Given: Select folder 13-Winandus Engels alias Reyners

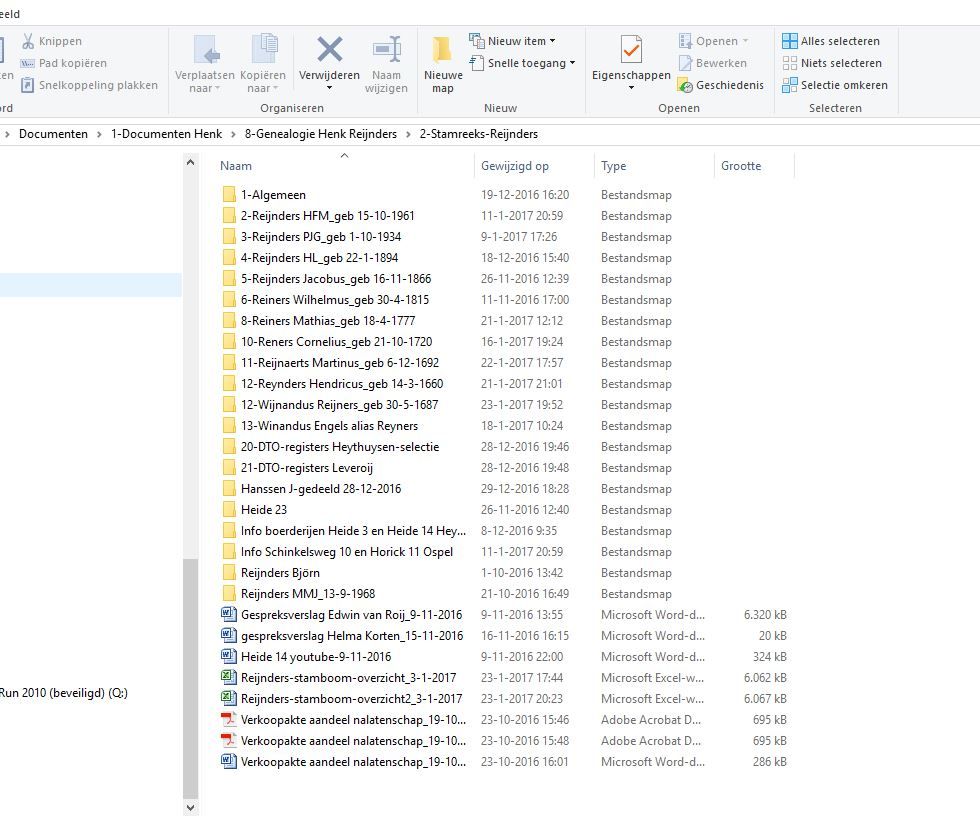Looking at the screenshot, I should click(329, 426).
